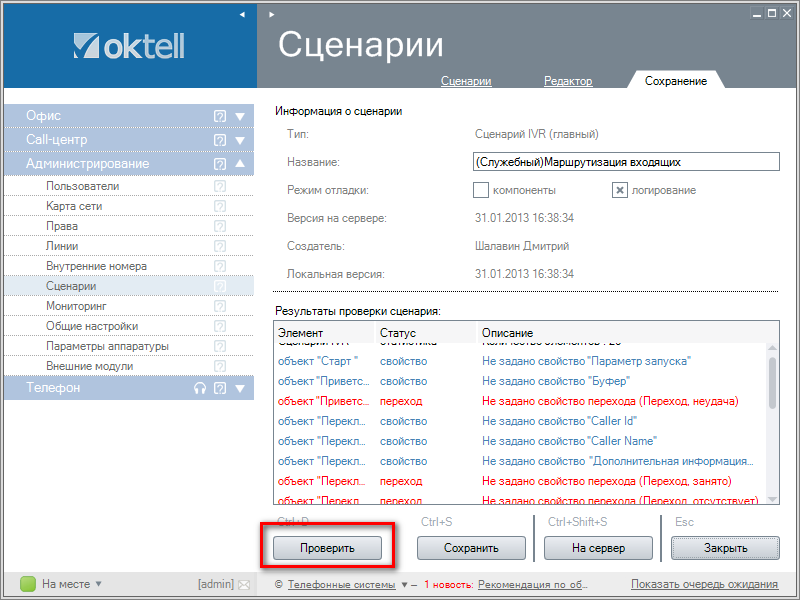
Task: Collapse left panel with the arrow icon
Action: pos(242,14)
